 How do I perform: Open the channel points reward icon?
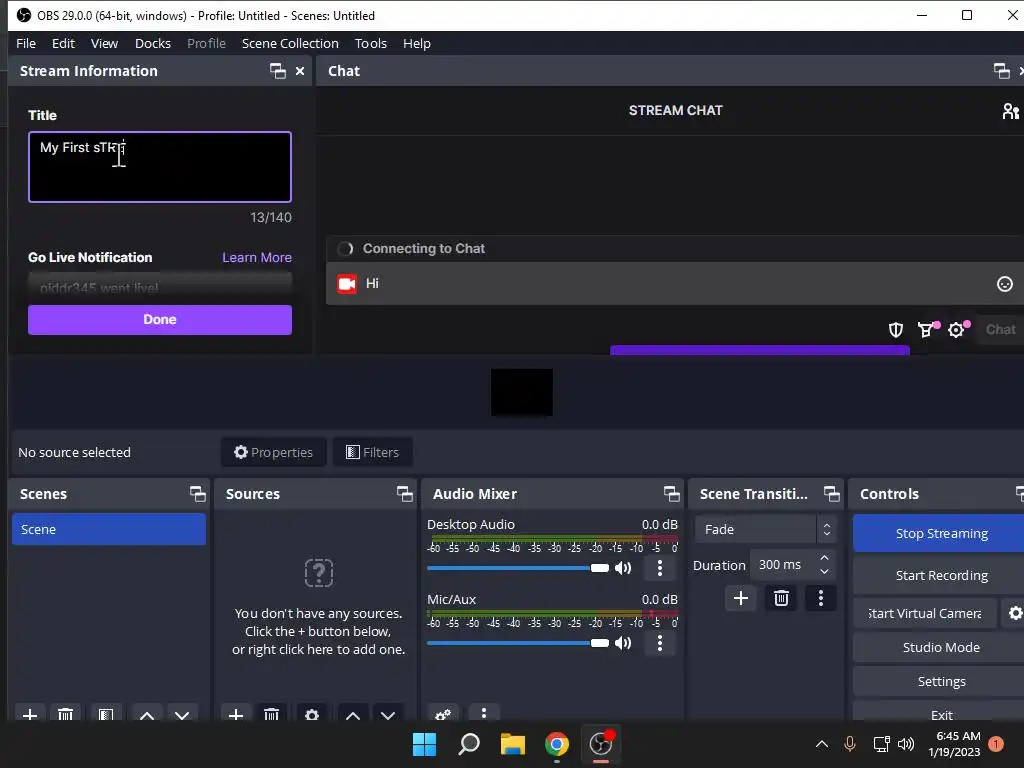pos(926,330)
